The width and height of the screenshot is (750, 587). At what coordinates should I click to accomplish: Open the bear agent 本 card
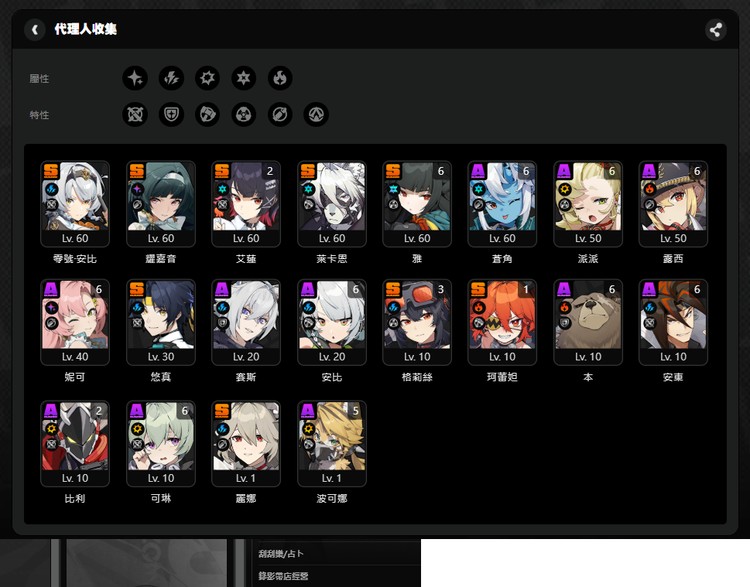[588, 322]
